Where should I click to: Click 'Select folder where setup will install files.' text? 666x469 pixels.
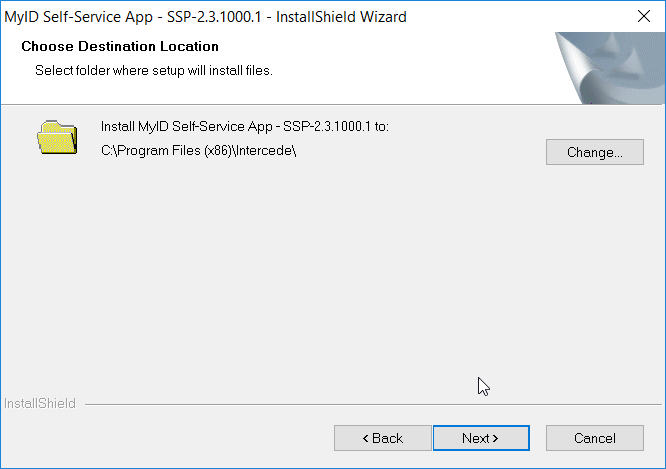click(154, 70)
